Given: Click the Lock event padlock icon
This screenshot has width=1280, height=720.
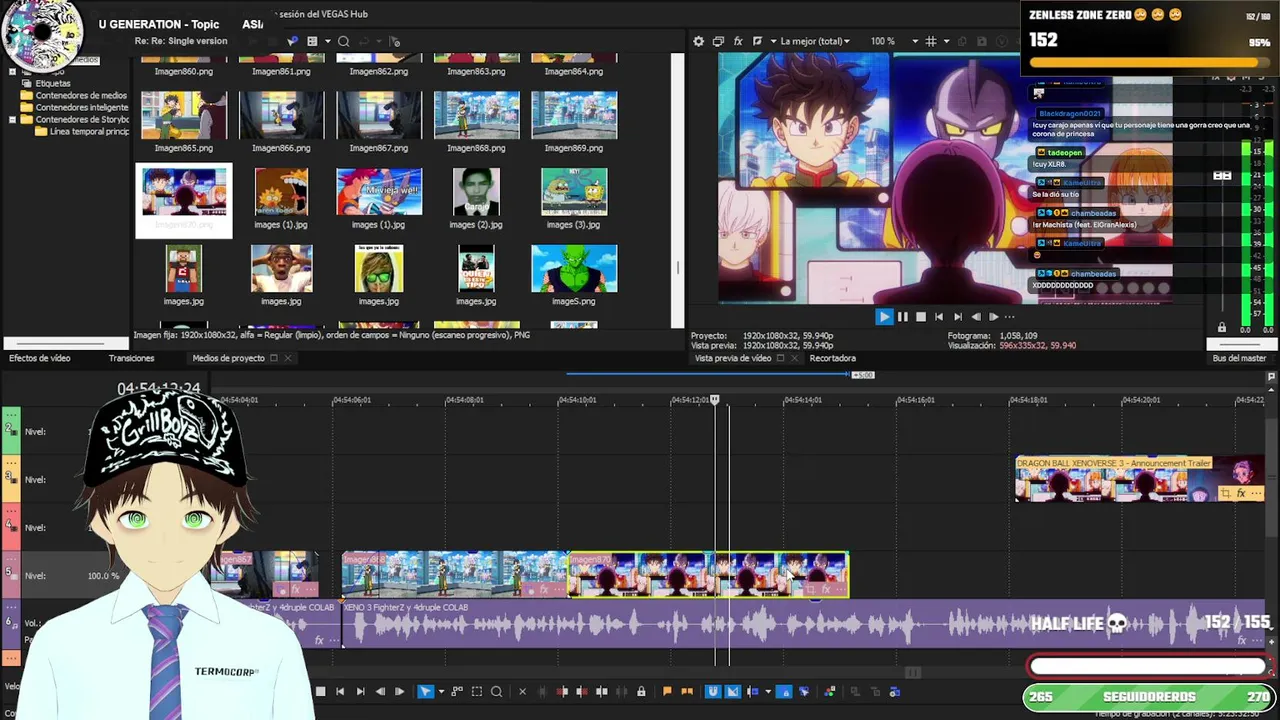Looking at the screenshot, I should [x=641, y=691].
